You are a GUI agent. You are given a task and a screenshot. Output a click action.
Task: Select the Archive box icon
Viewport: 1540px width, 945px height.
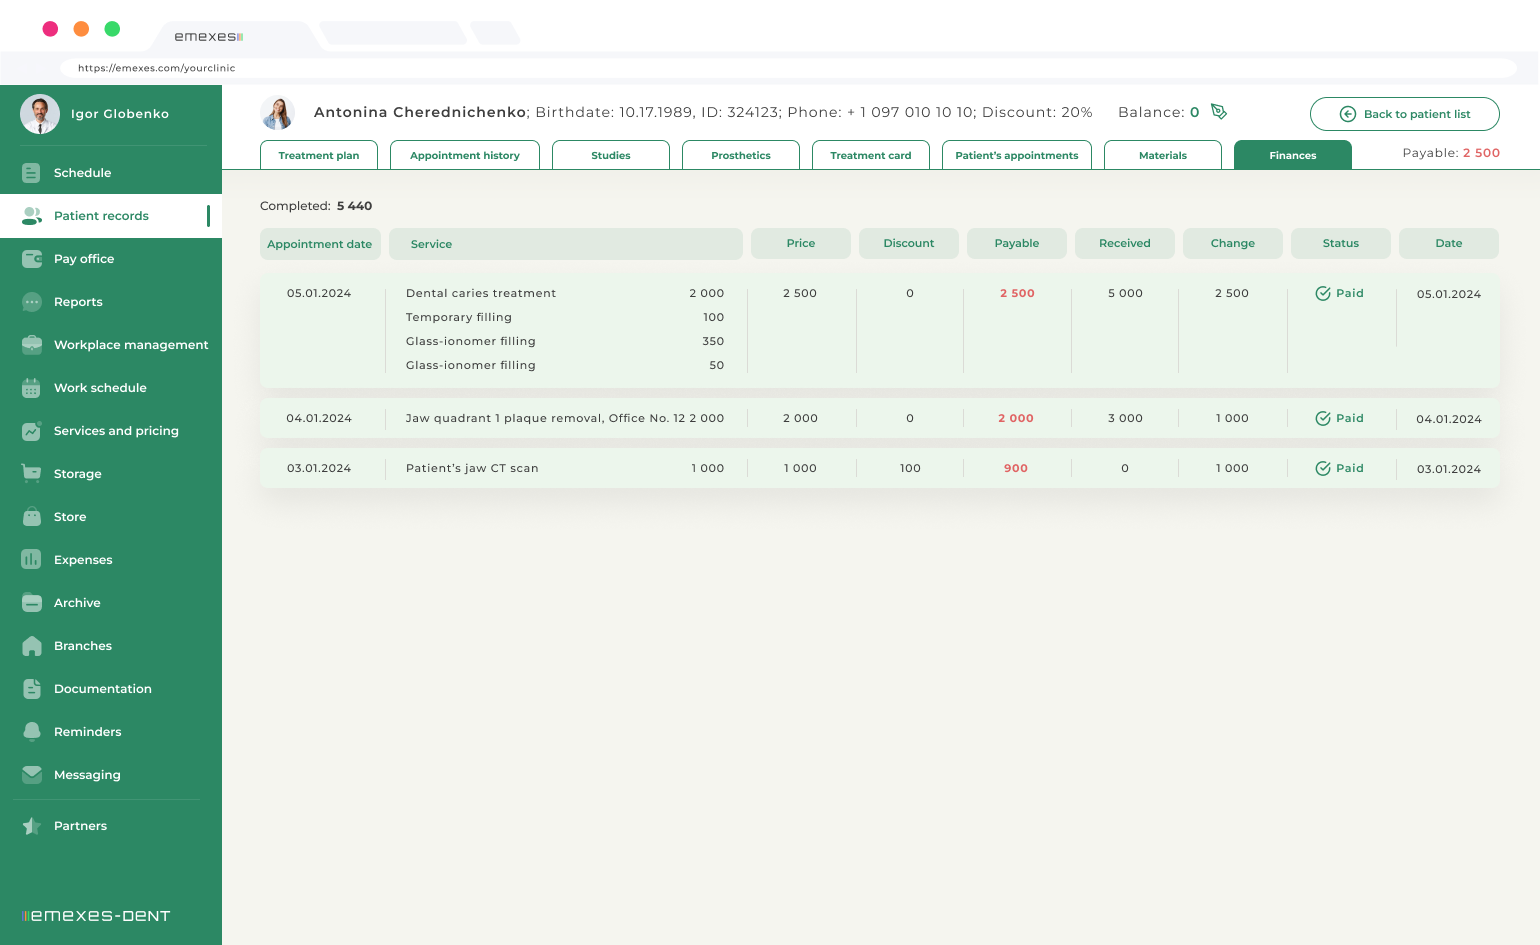[32, 603]
